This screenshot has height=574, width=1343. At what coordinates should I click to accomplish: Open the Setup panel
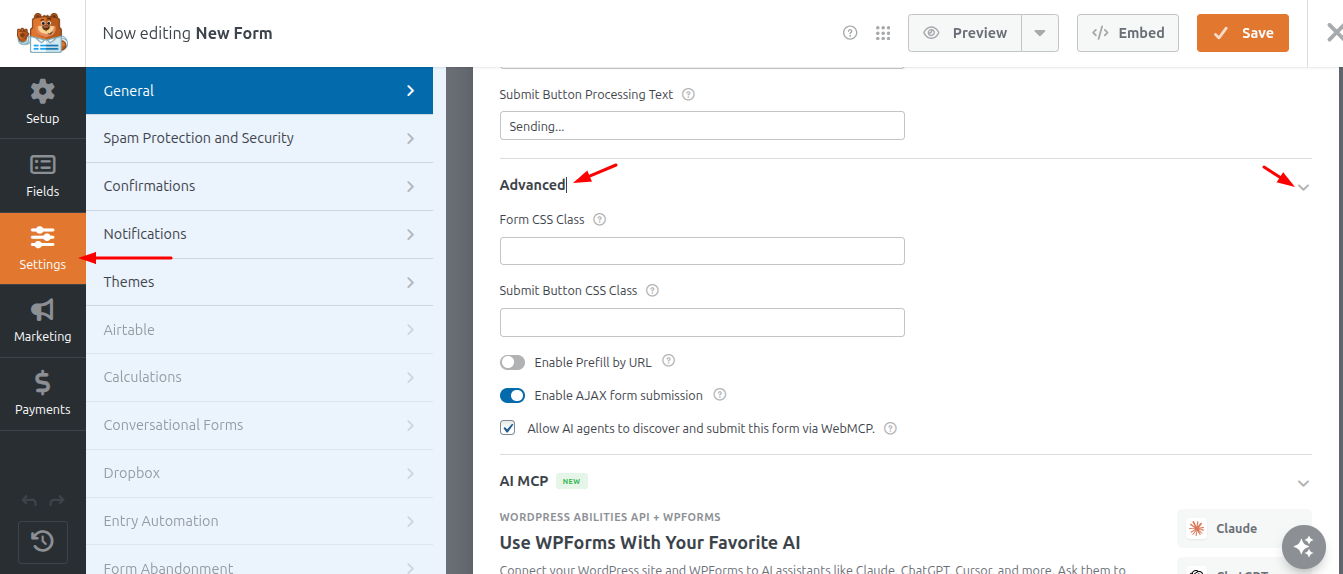tap(43, 103)
